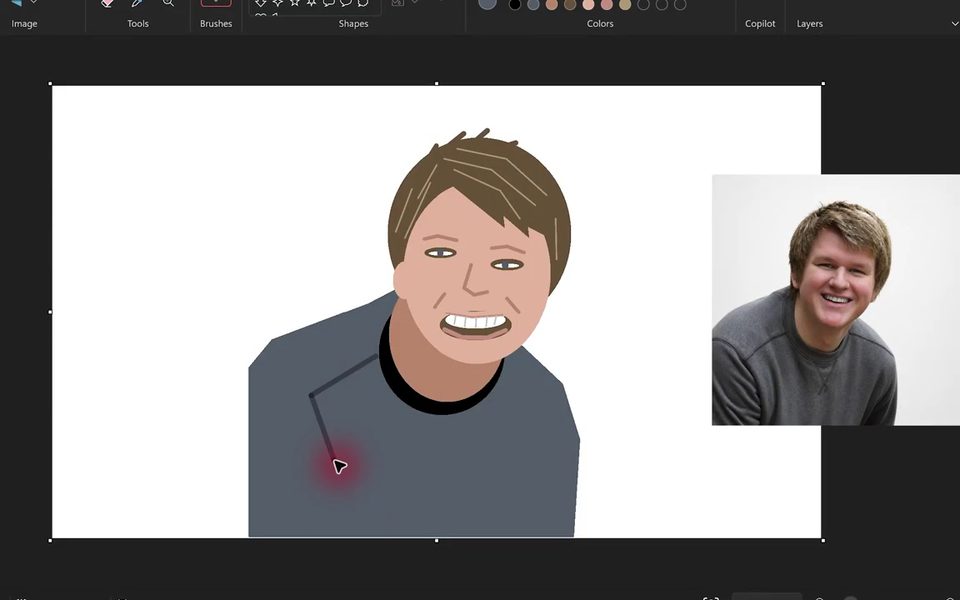Choose the oval callout shape

click(346, 3)
